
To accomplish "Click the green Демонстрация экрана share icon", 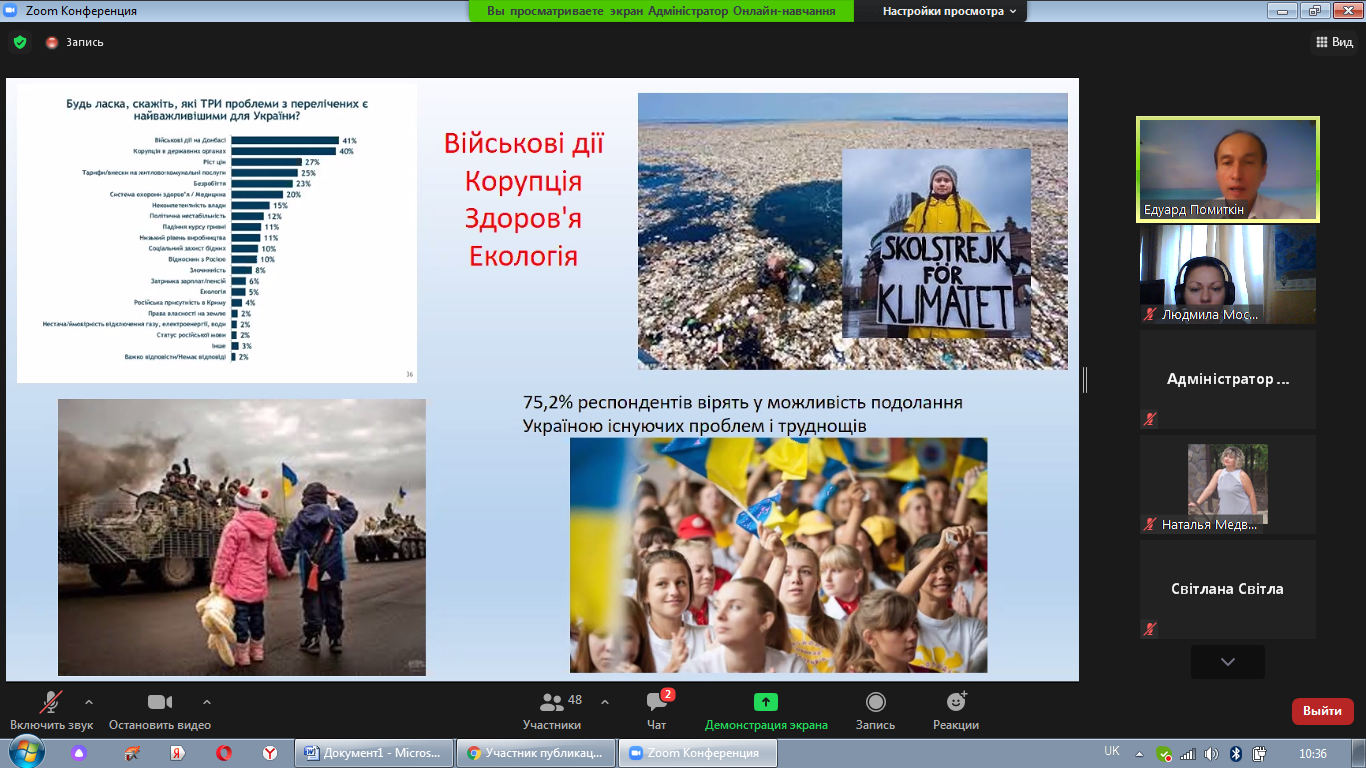I will pyautogui.click(x=766, y=702).
